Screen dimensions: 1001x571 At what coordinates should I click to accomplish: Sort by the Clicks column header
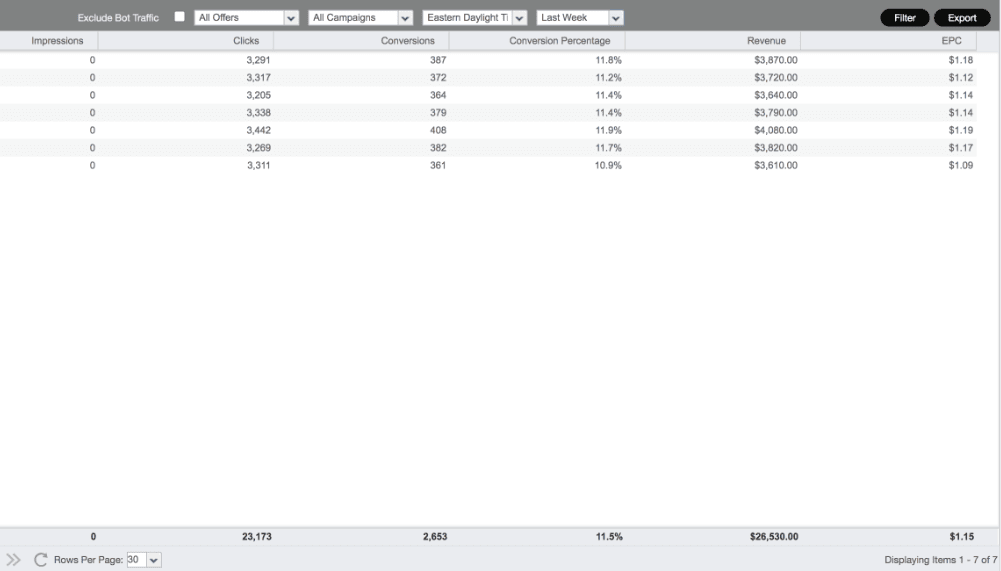[246, 41]
